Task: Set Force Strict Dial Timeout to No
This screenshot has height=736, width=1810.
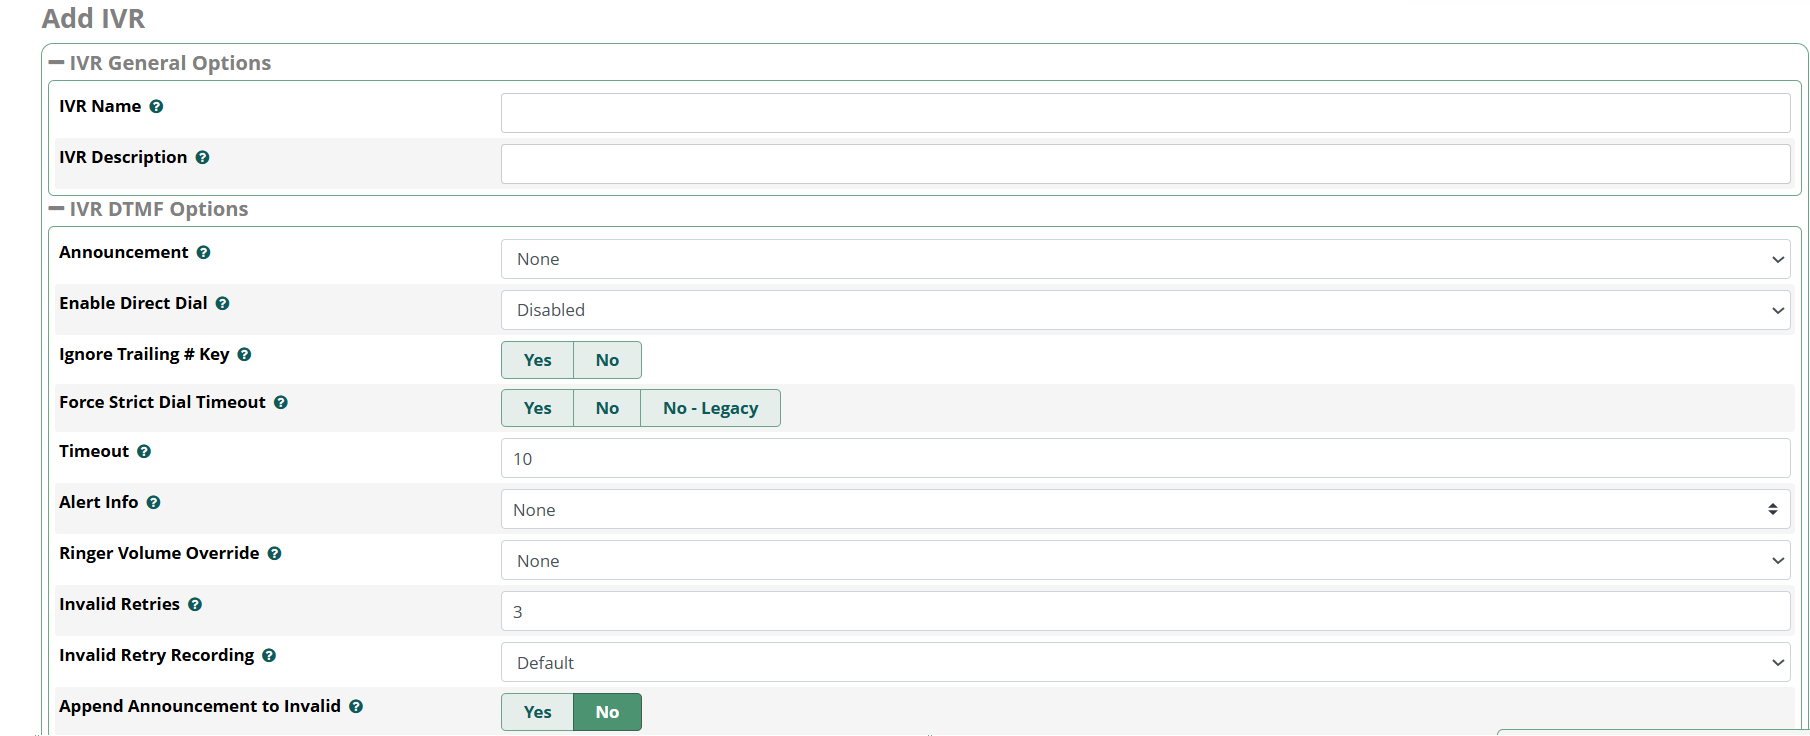Action: 607,408
